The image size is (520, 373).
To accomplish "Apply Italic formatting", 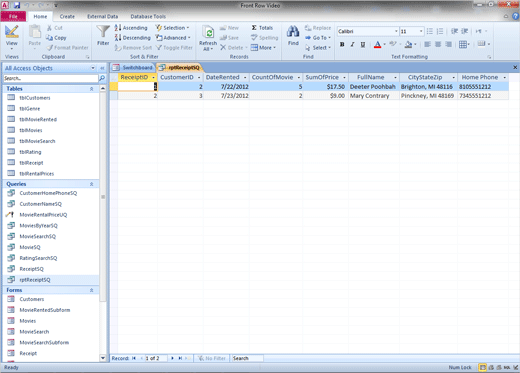I will tap(352, 44).
